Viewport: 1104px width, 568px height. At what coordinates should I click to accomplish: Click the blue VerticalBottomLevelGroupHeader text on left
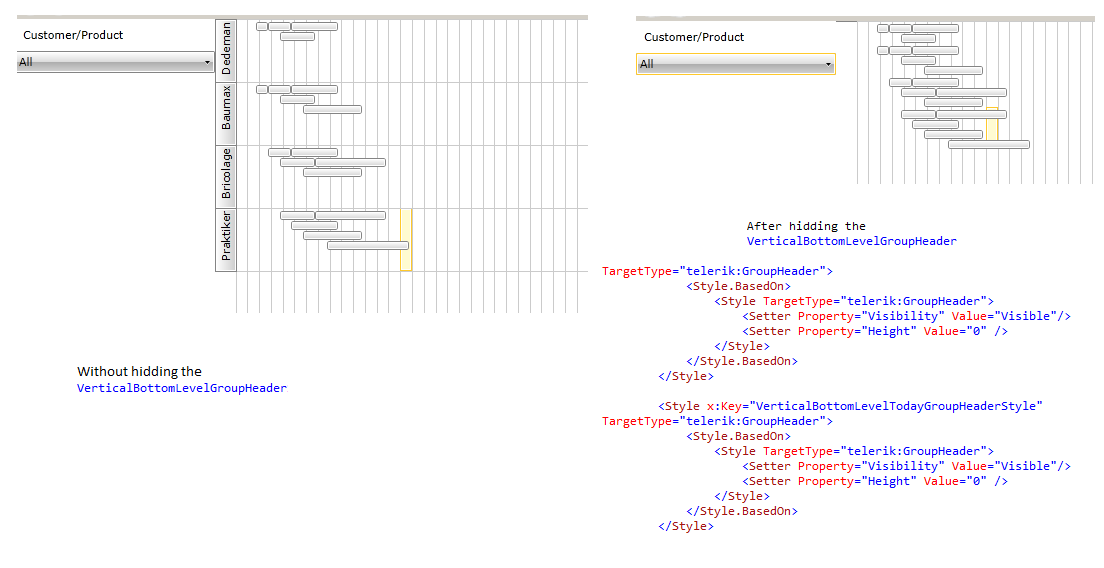[182, 388]
